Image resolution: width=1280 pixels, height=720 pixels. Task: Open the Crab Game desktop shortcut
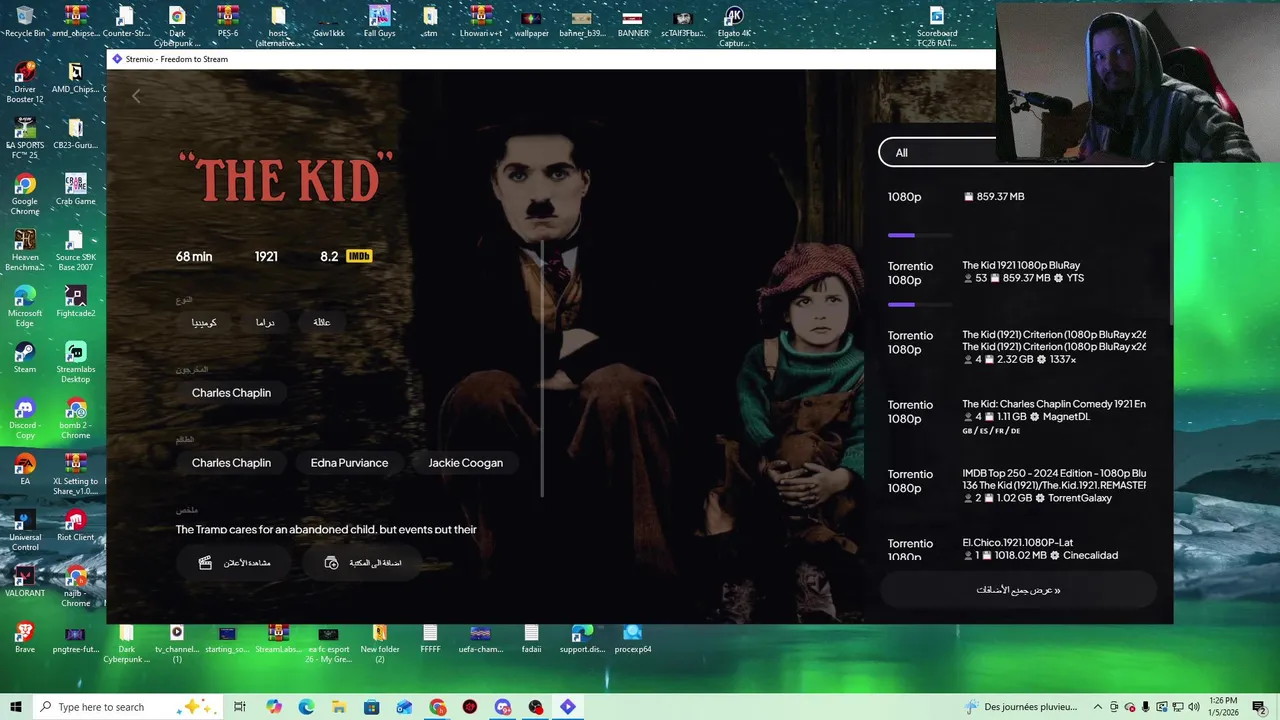pyautogui.click(x=75, y=189)
